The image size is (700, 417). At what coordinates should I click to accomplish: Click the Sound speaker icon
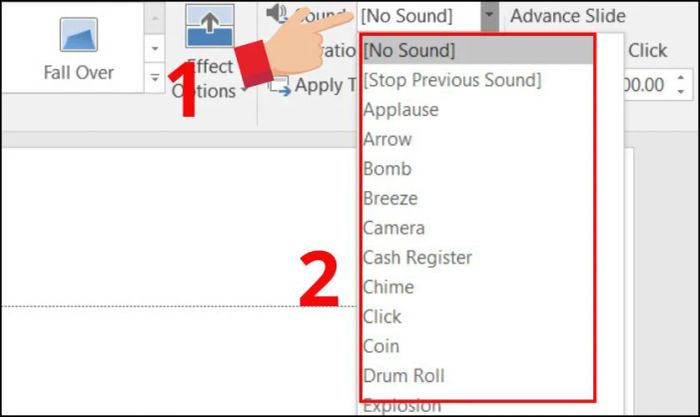point(277,13)
